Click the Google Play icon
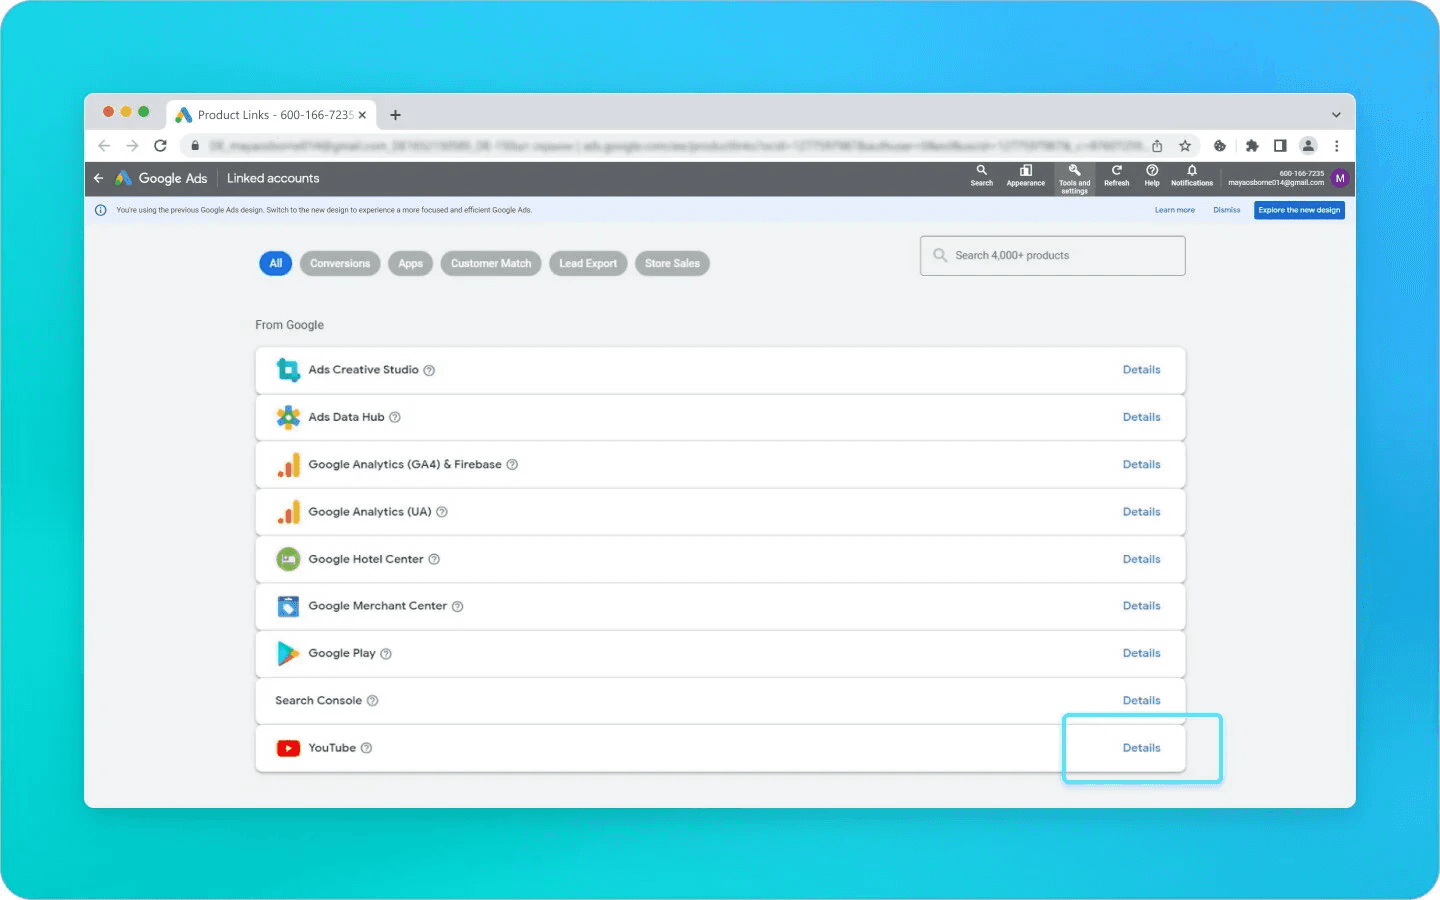The width and height of the screenshot is (1440, 900). (288, 653)
